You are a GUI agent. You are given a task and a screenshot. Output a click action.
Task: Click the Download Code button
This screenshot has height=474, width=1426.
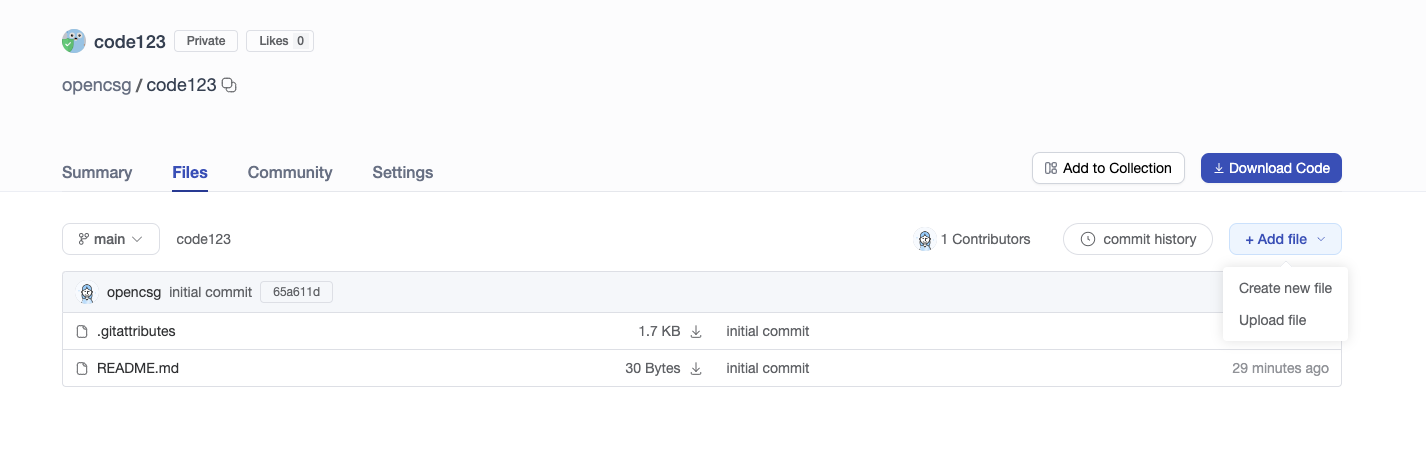[1271, 168]
